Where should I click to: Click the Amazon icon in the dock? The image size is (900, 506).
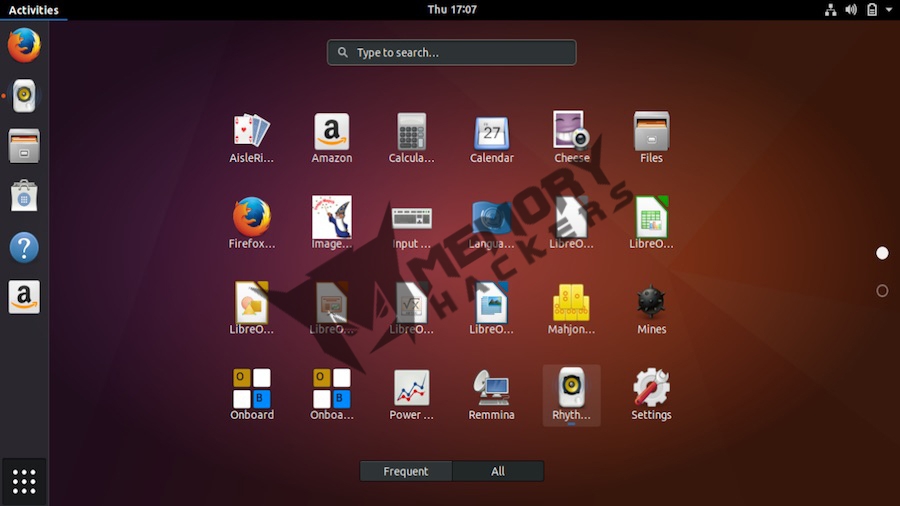tap(24, 297)
